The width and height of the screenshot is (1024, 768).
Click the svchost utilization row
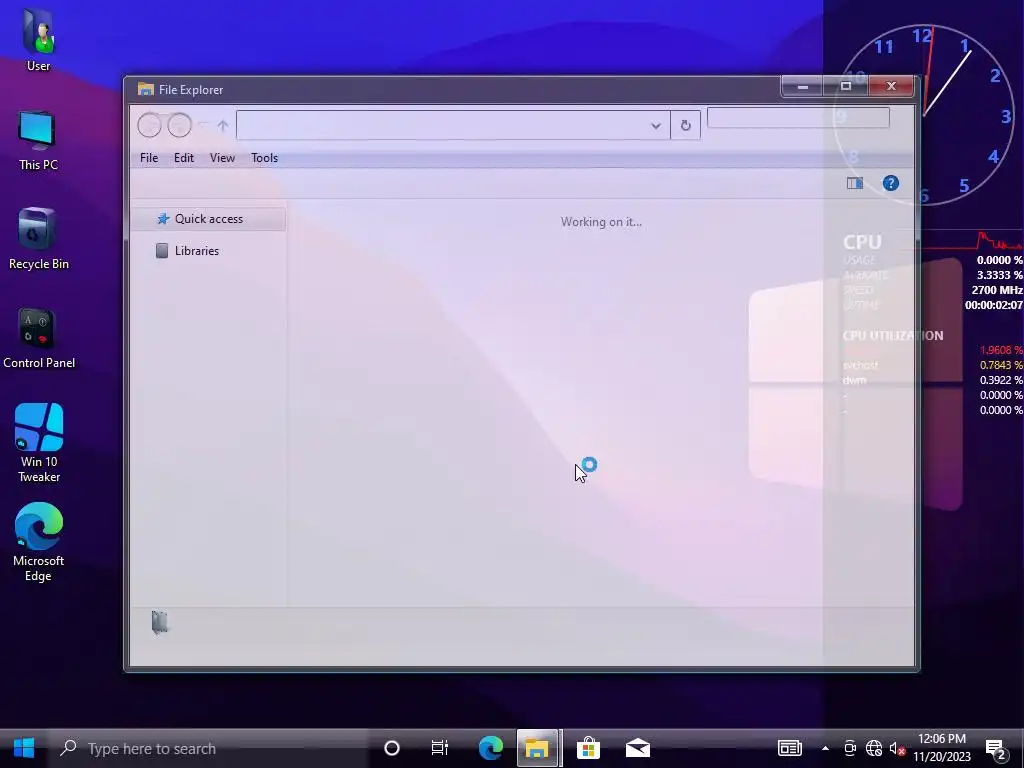(933, 365)
